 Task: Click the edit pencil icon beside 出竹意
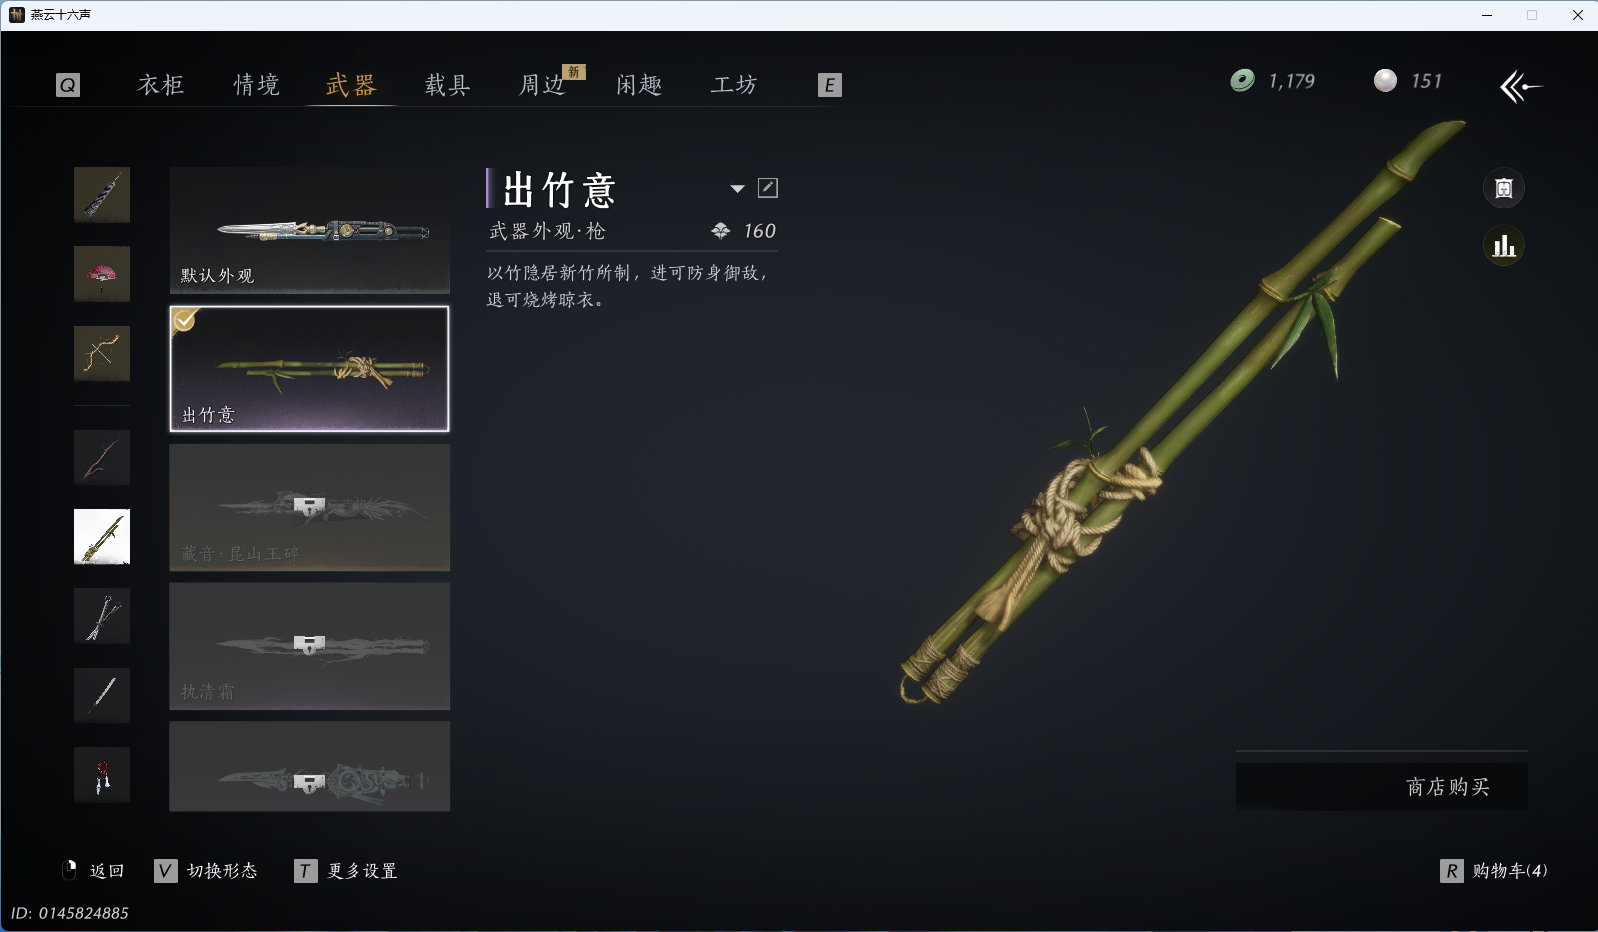click(768, 188)
